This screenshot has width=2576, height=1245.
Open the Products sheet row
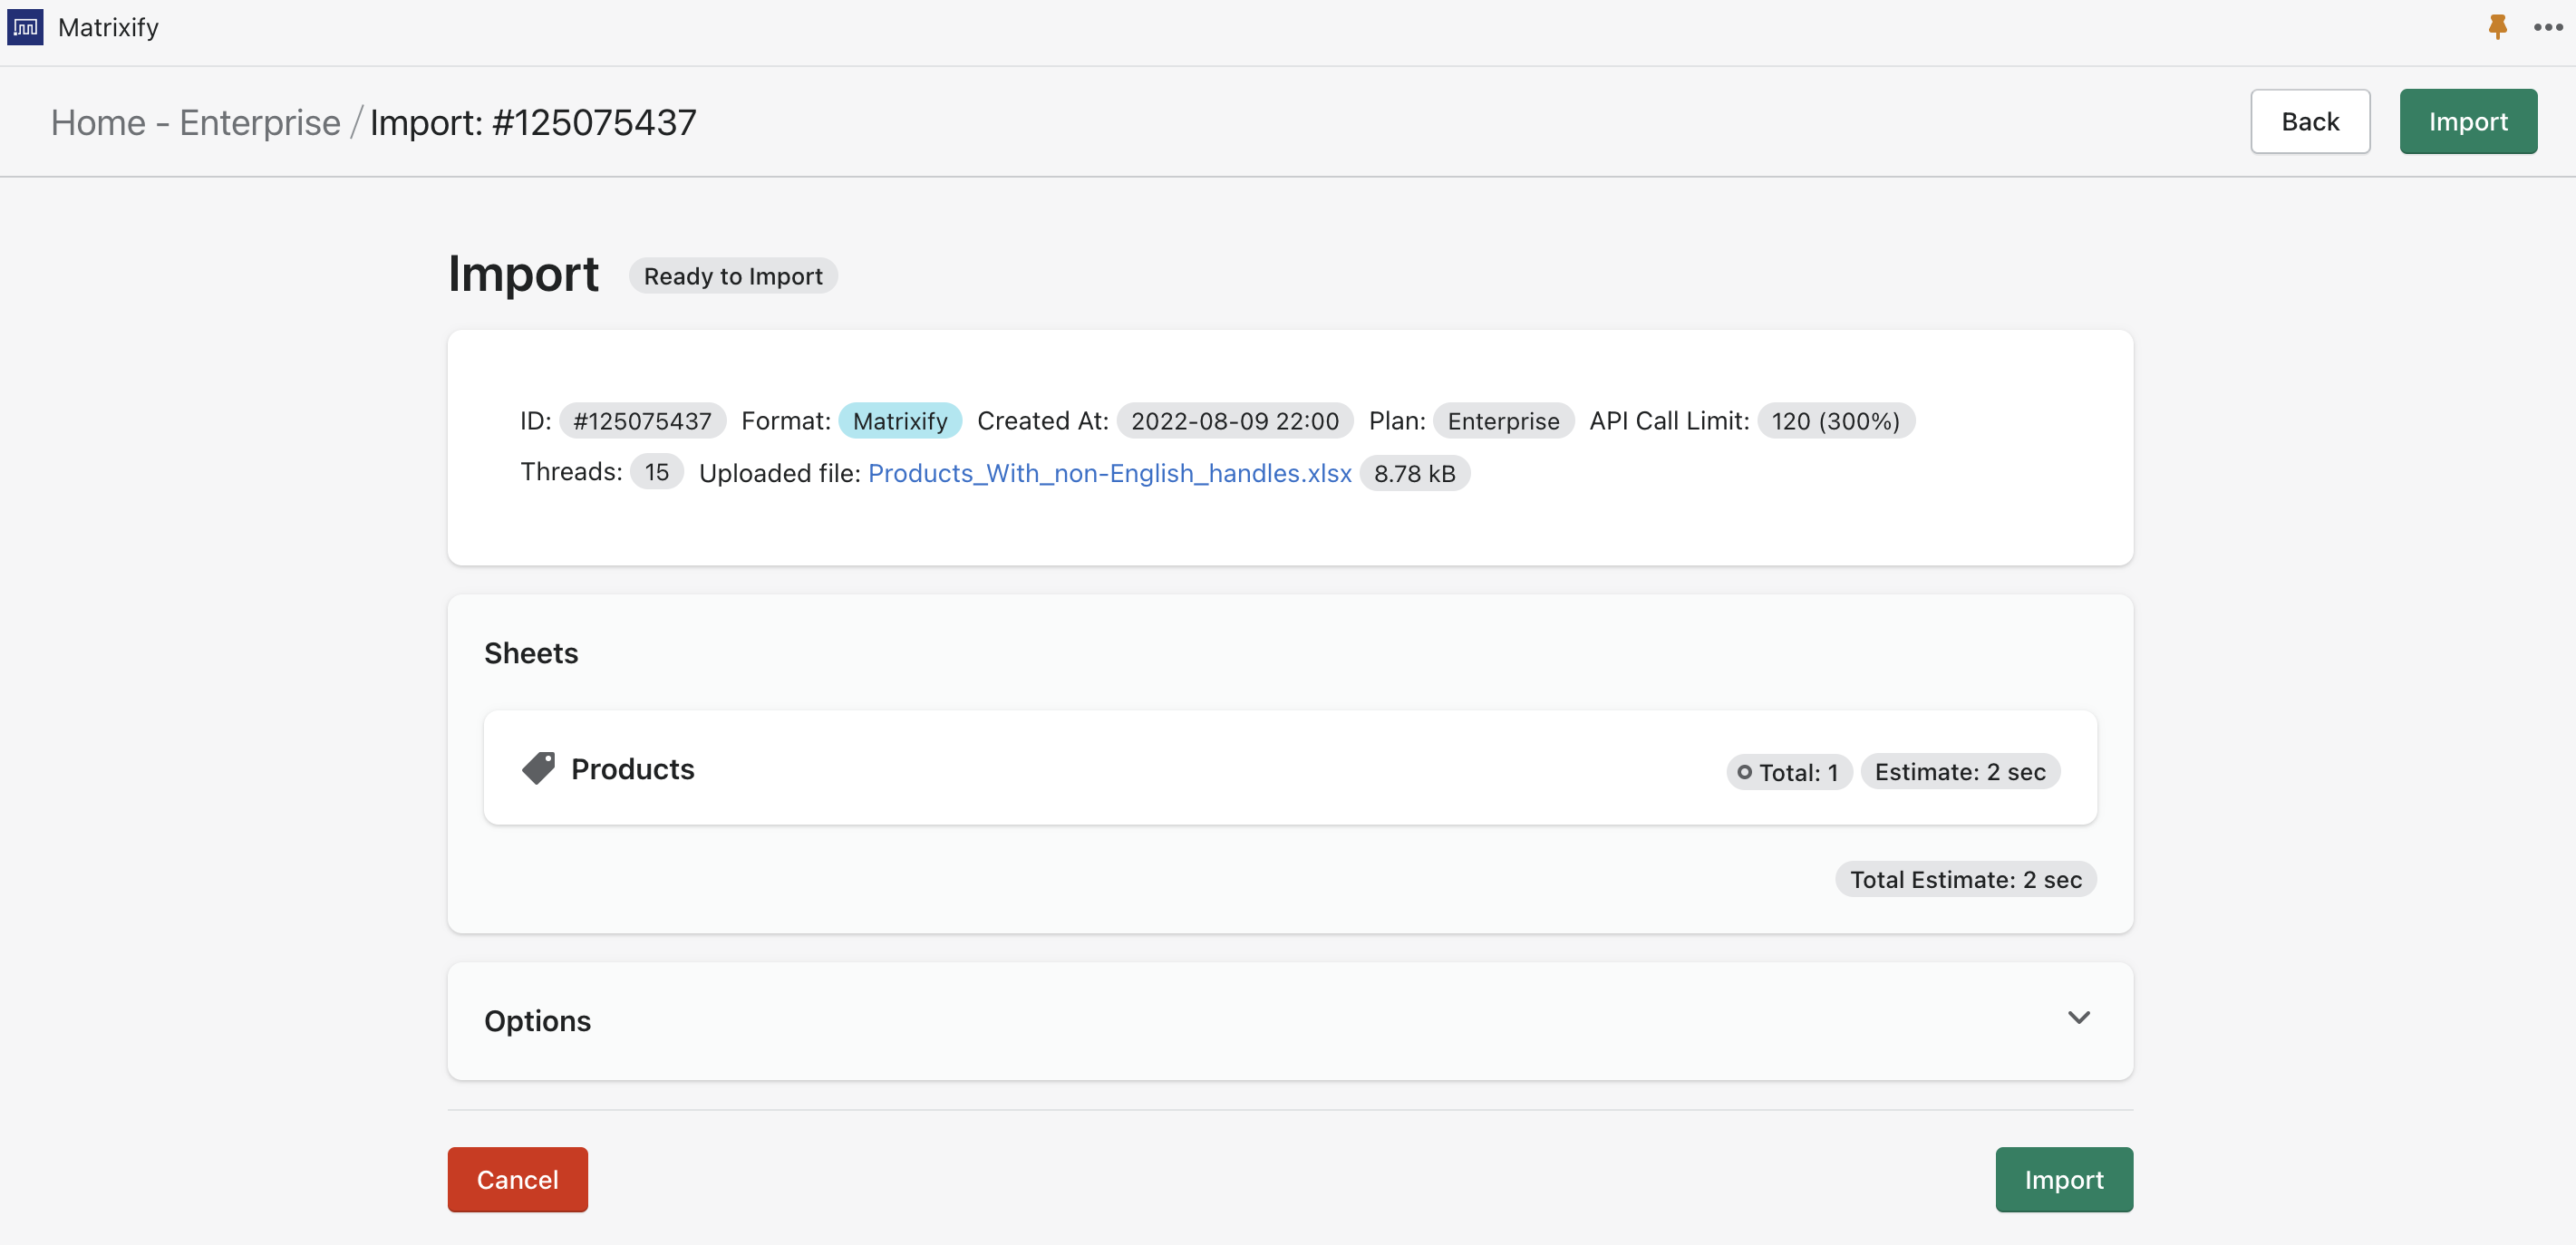632,768
